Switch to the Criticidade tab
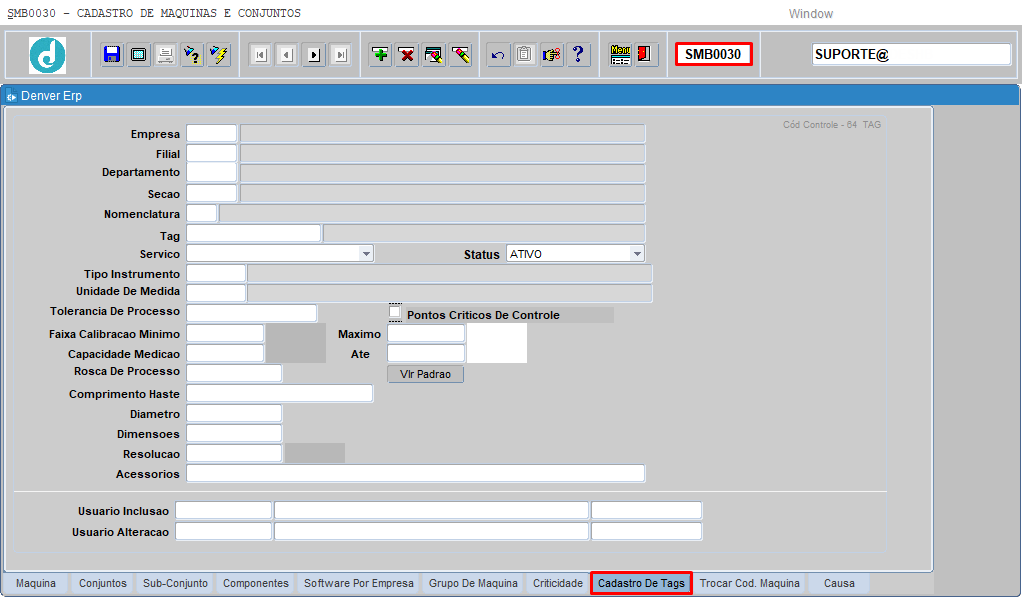This screenshot has width=1022, height=598. [x=558, y=583]
